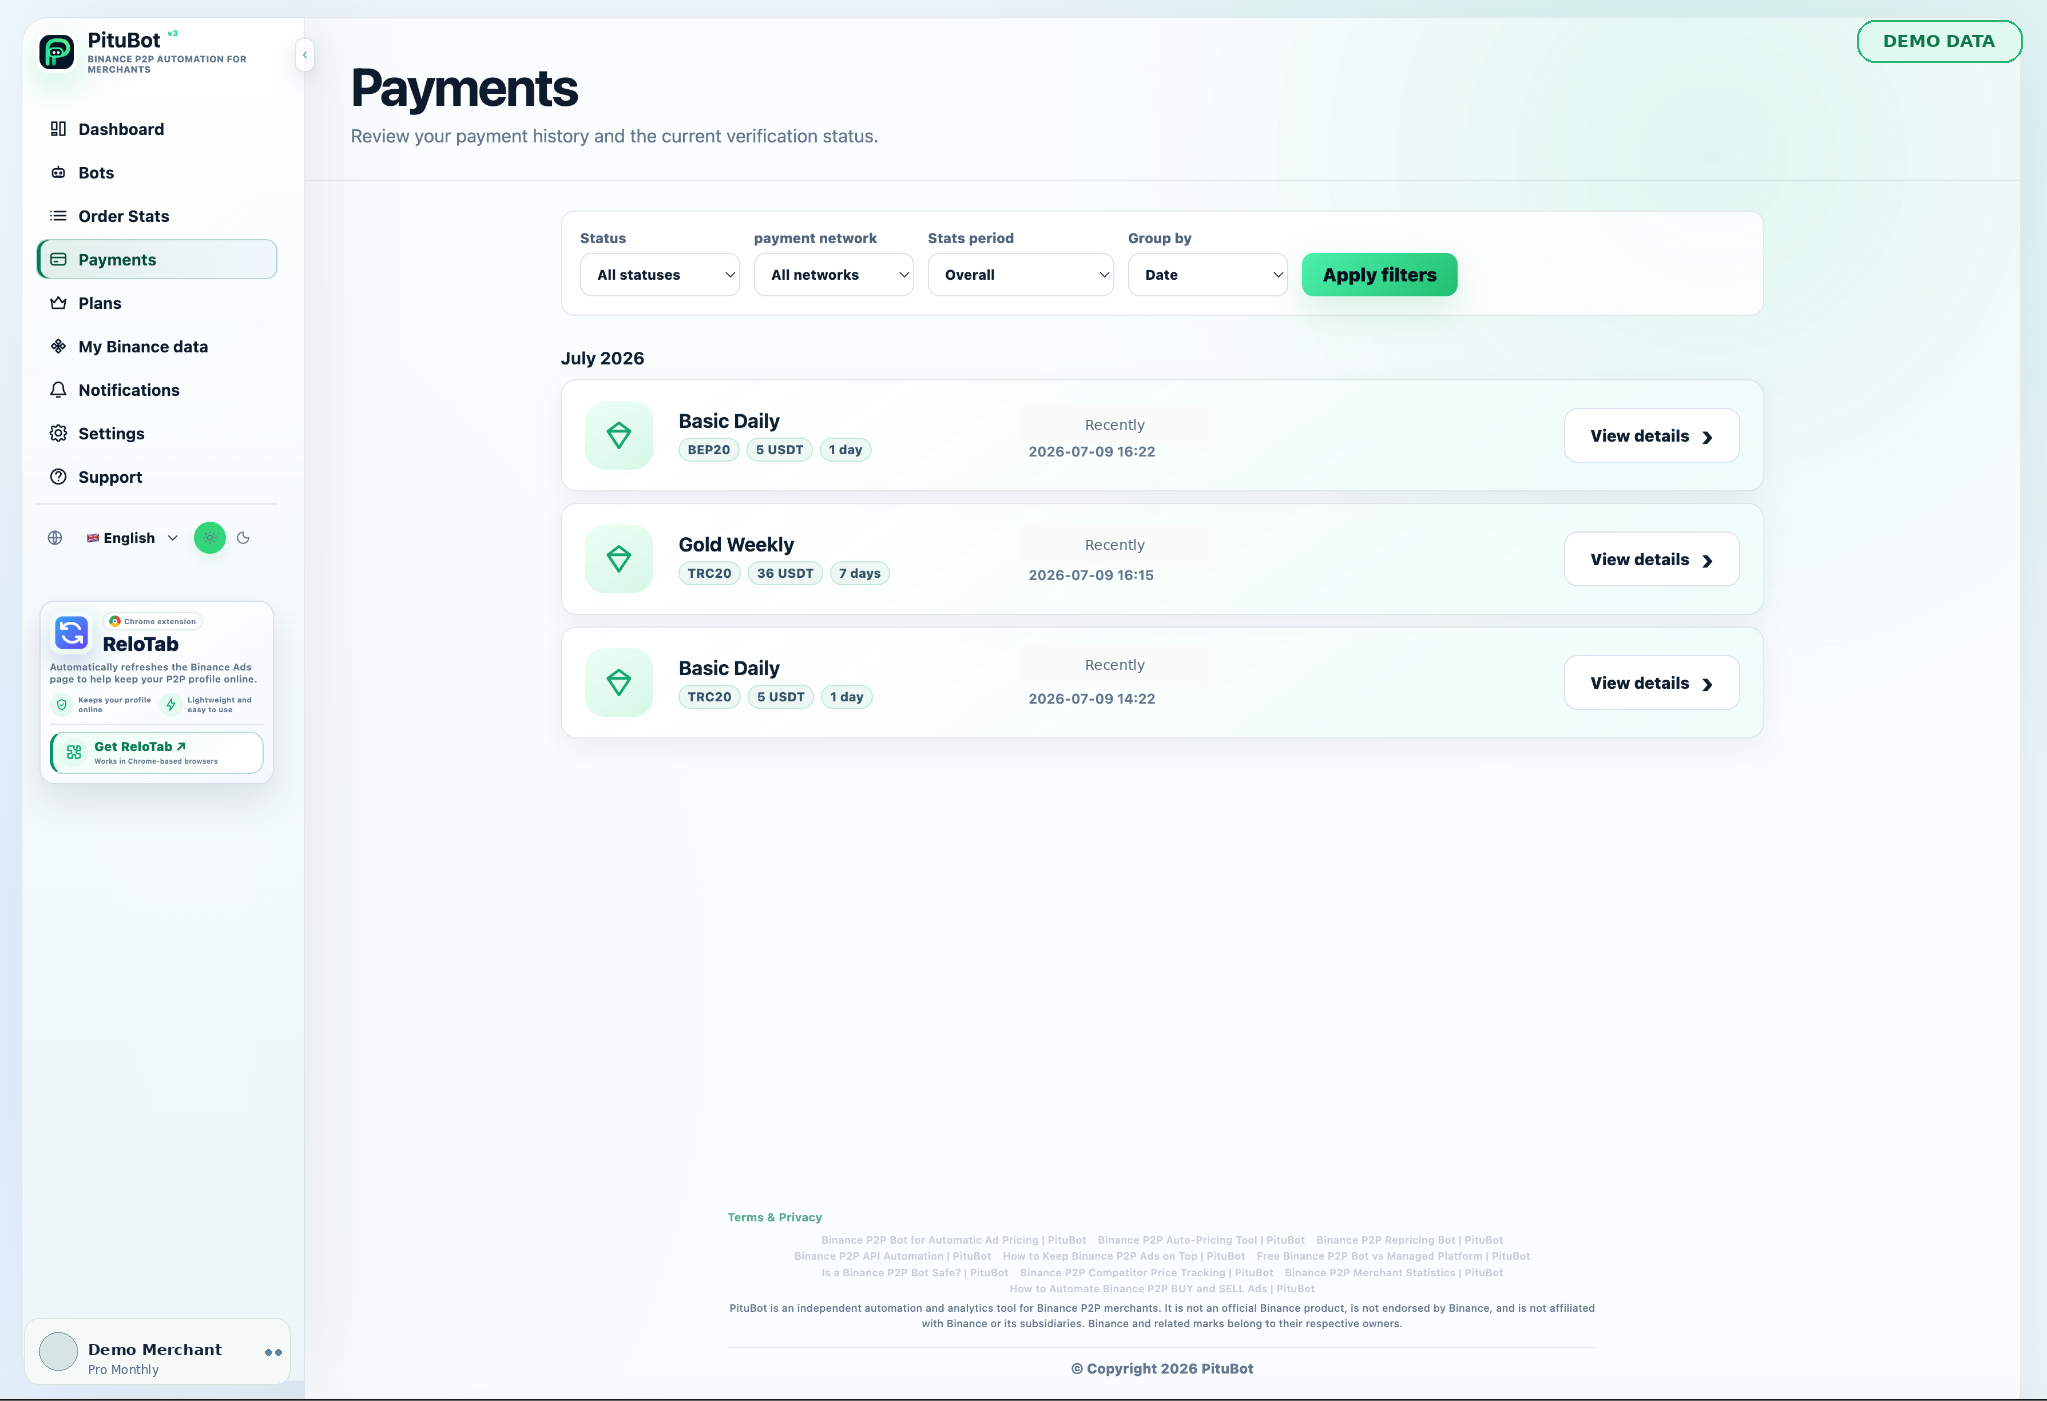The image size is (2047, 1401).
Task: Click the July 2026 group heading
Action: point(602,358)
